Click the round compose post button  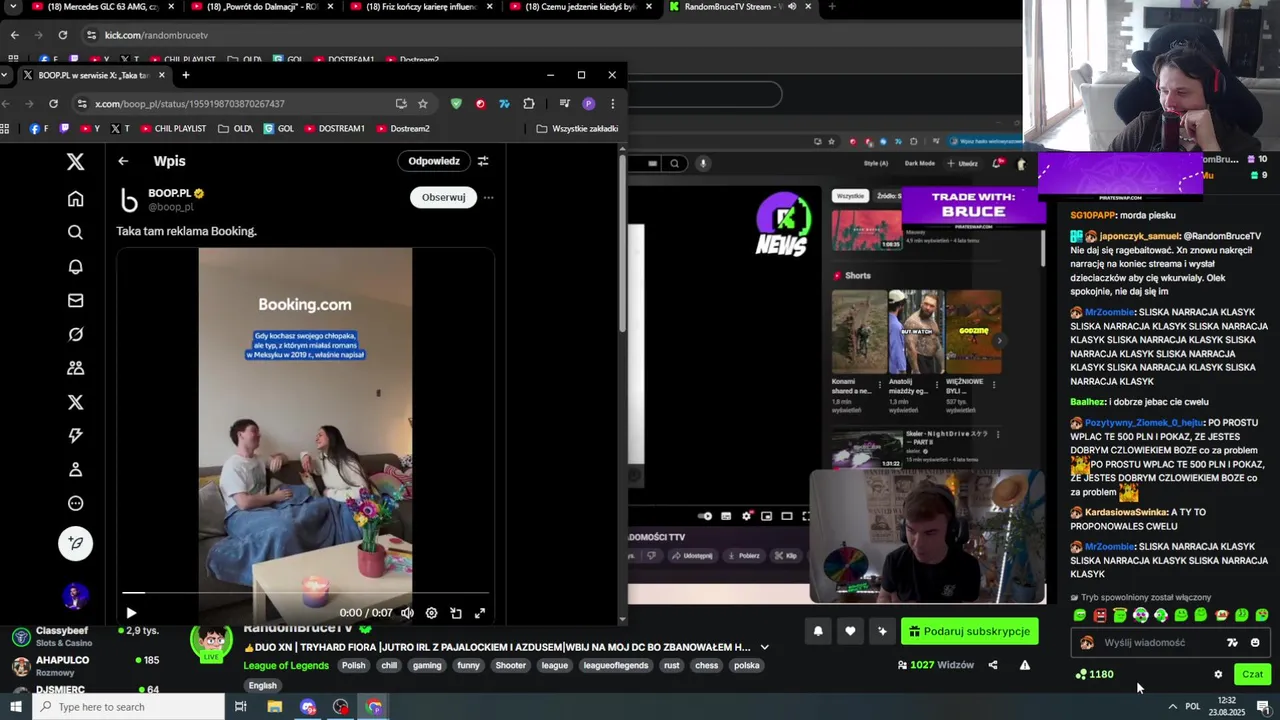pos(75,543)
